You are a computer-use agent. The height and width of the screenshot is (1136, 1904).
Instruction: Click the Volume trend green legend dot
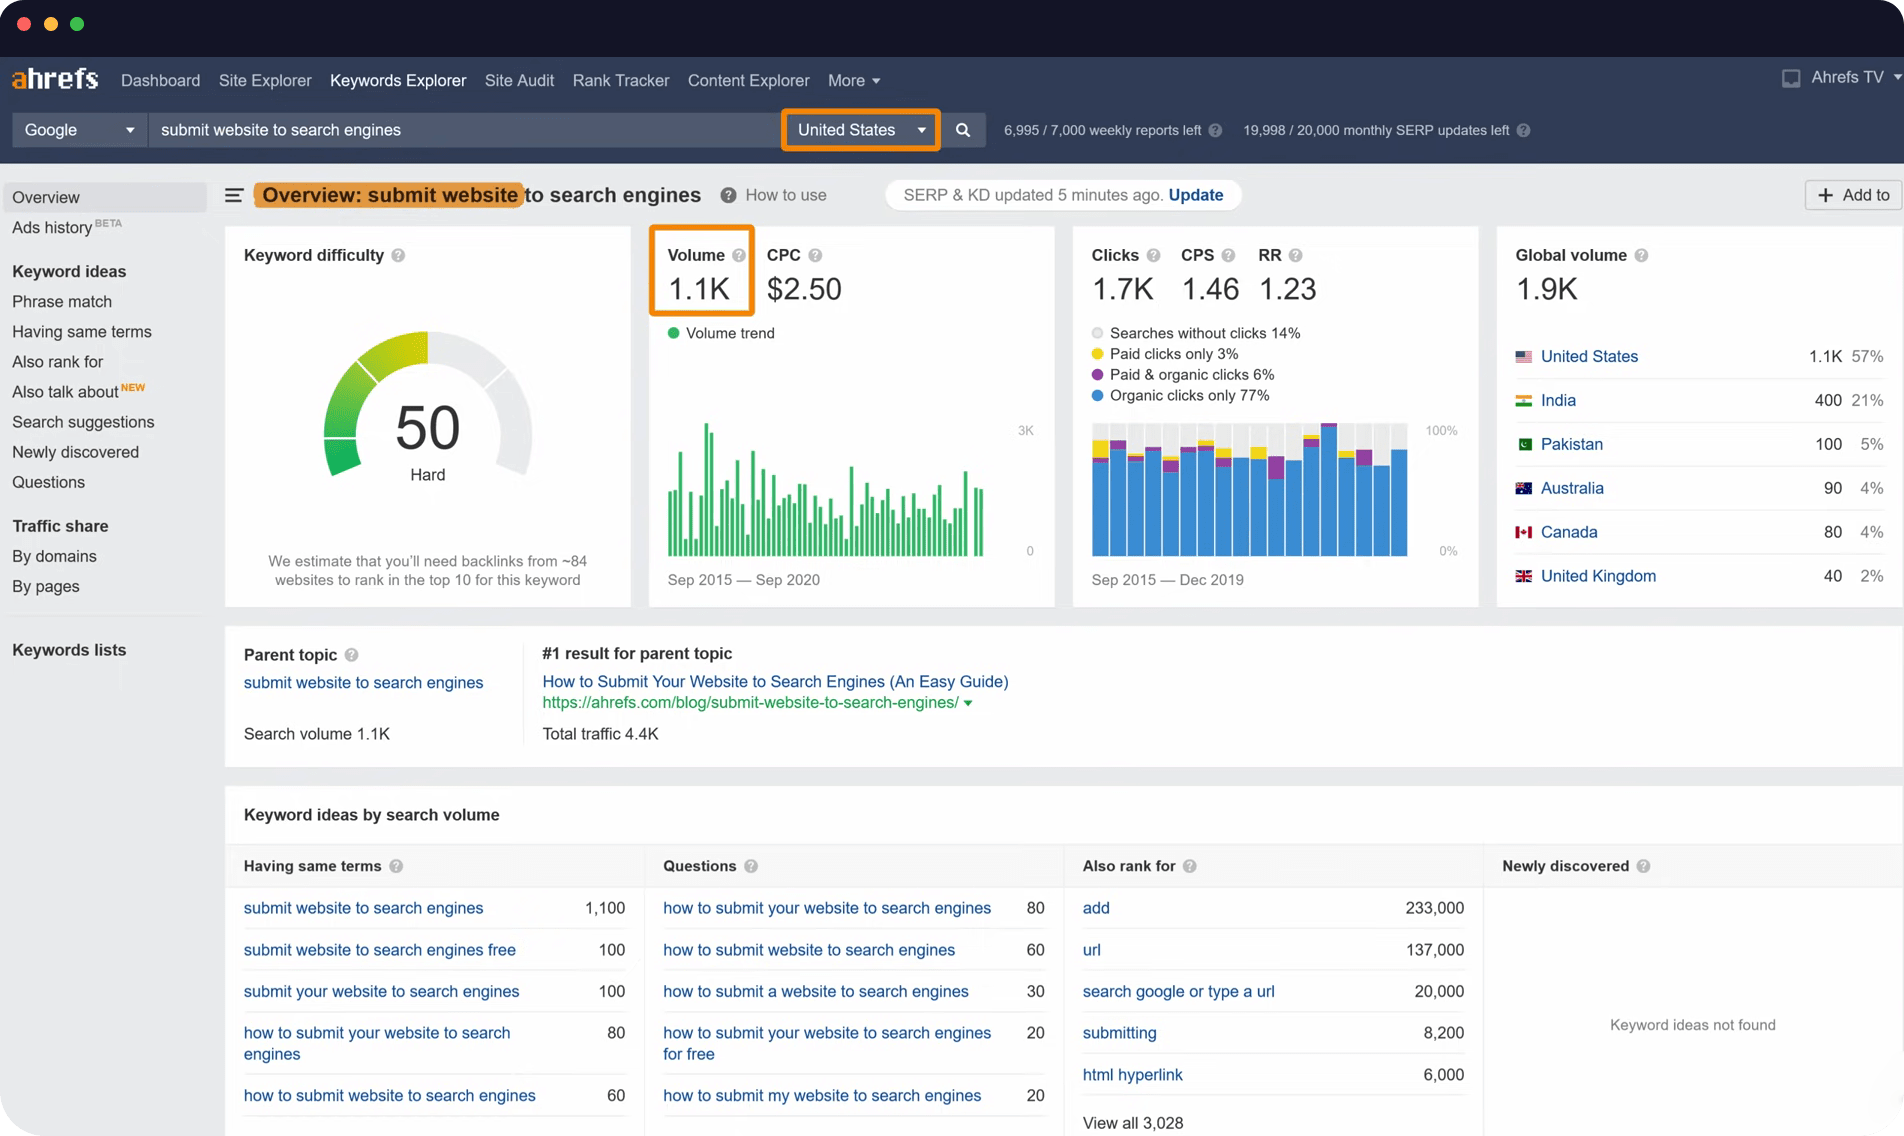(673, 333)
